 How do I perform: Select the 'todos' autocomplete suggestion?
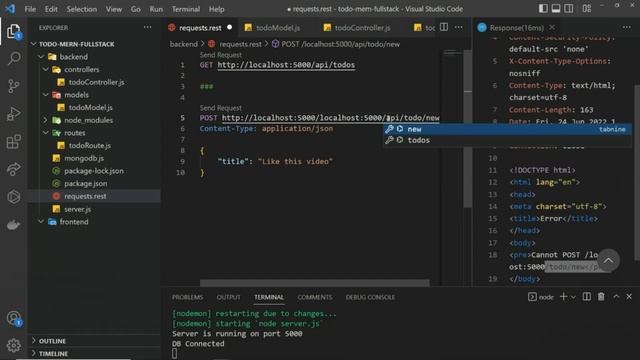[507, 140]
